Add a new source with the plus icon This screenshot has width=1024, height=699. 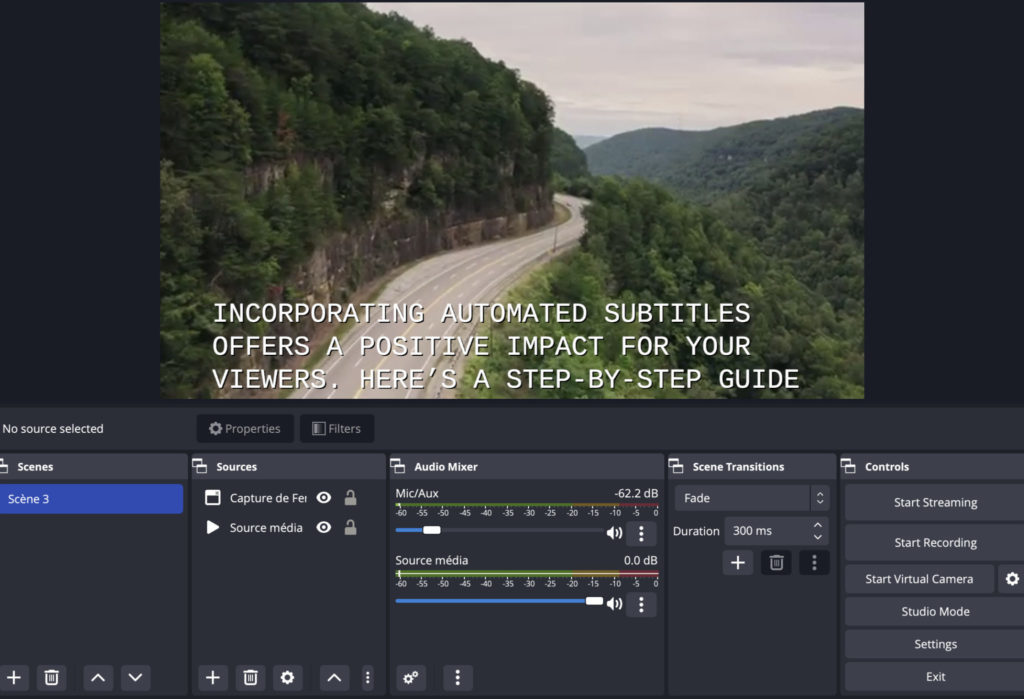point(213,678)
